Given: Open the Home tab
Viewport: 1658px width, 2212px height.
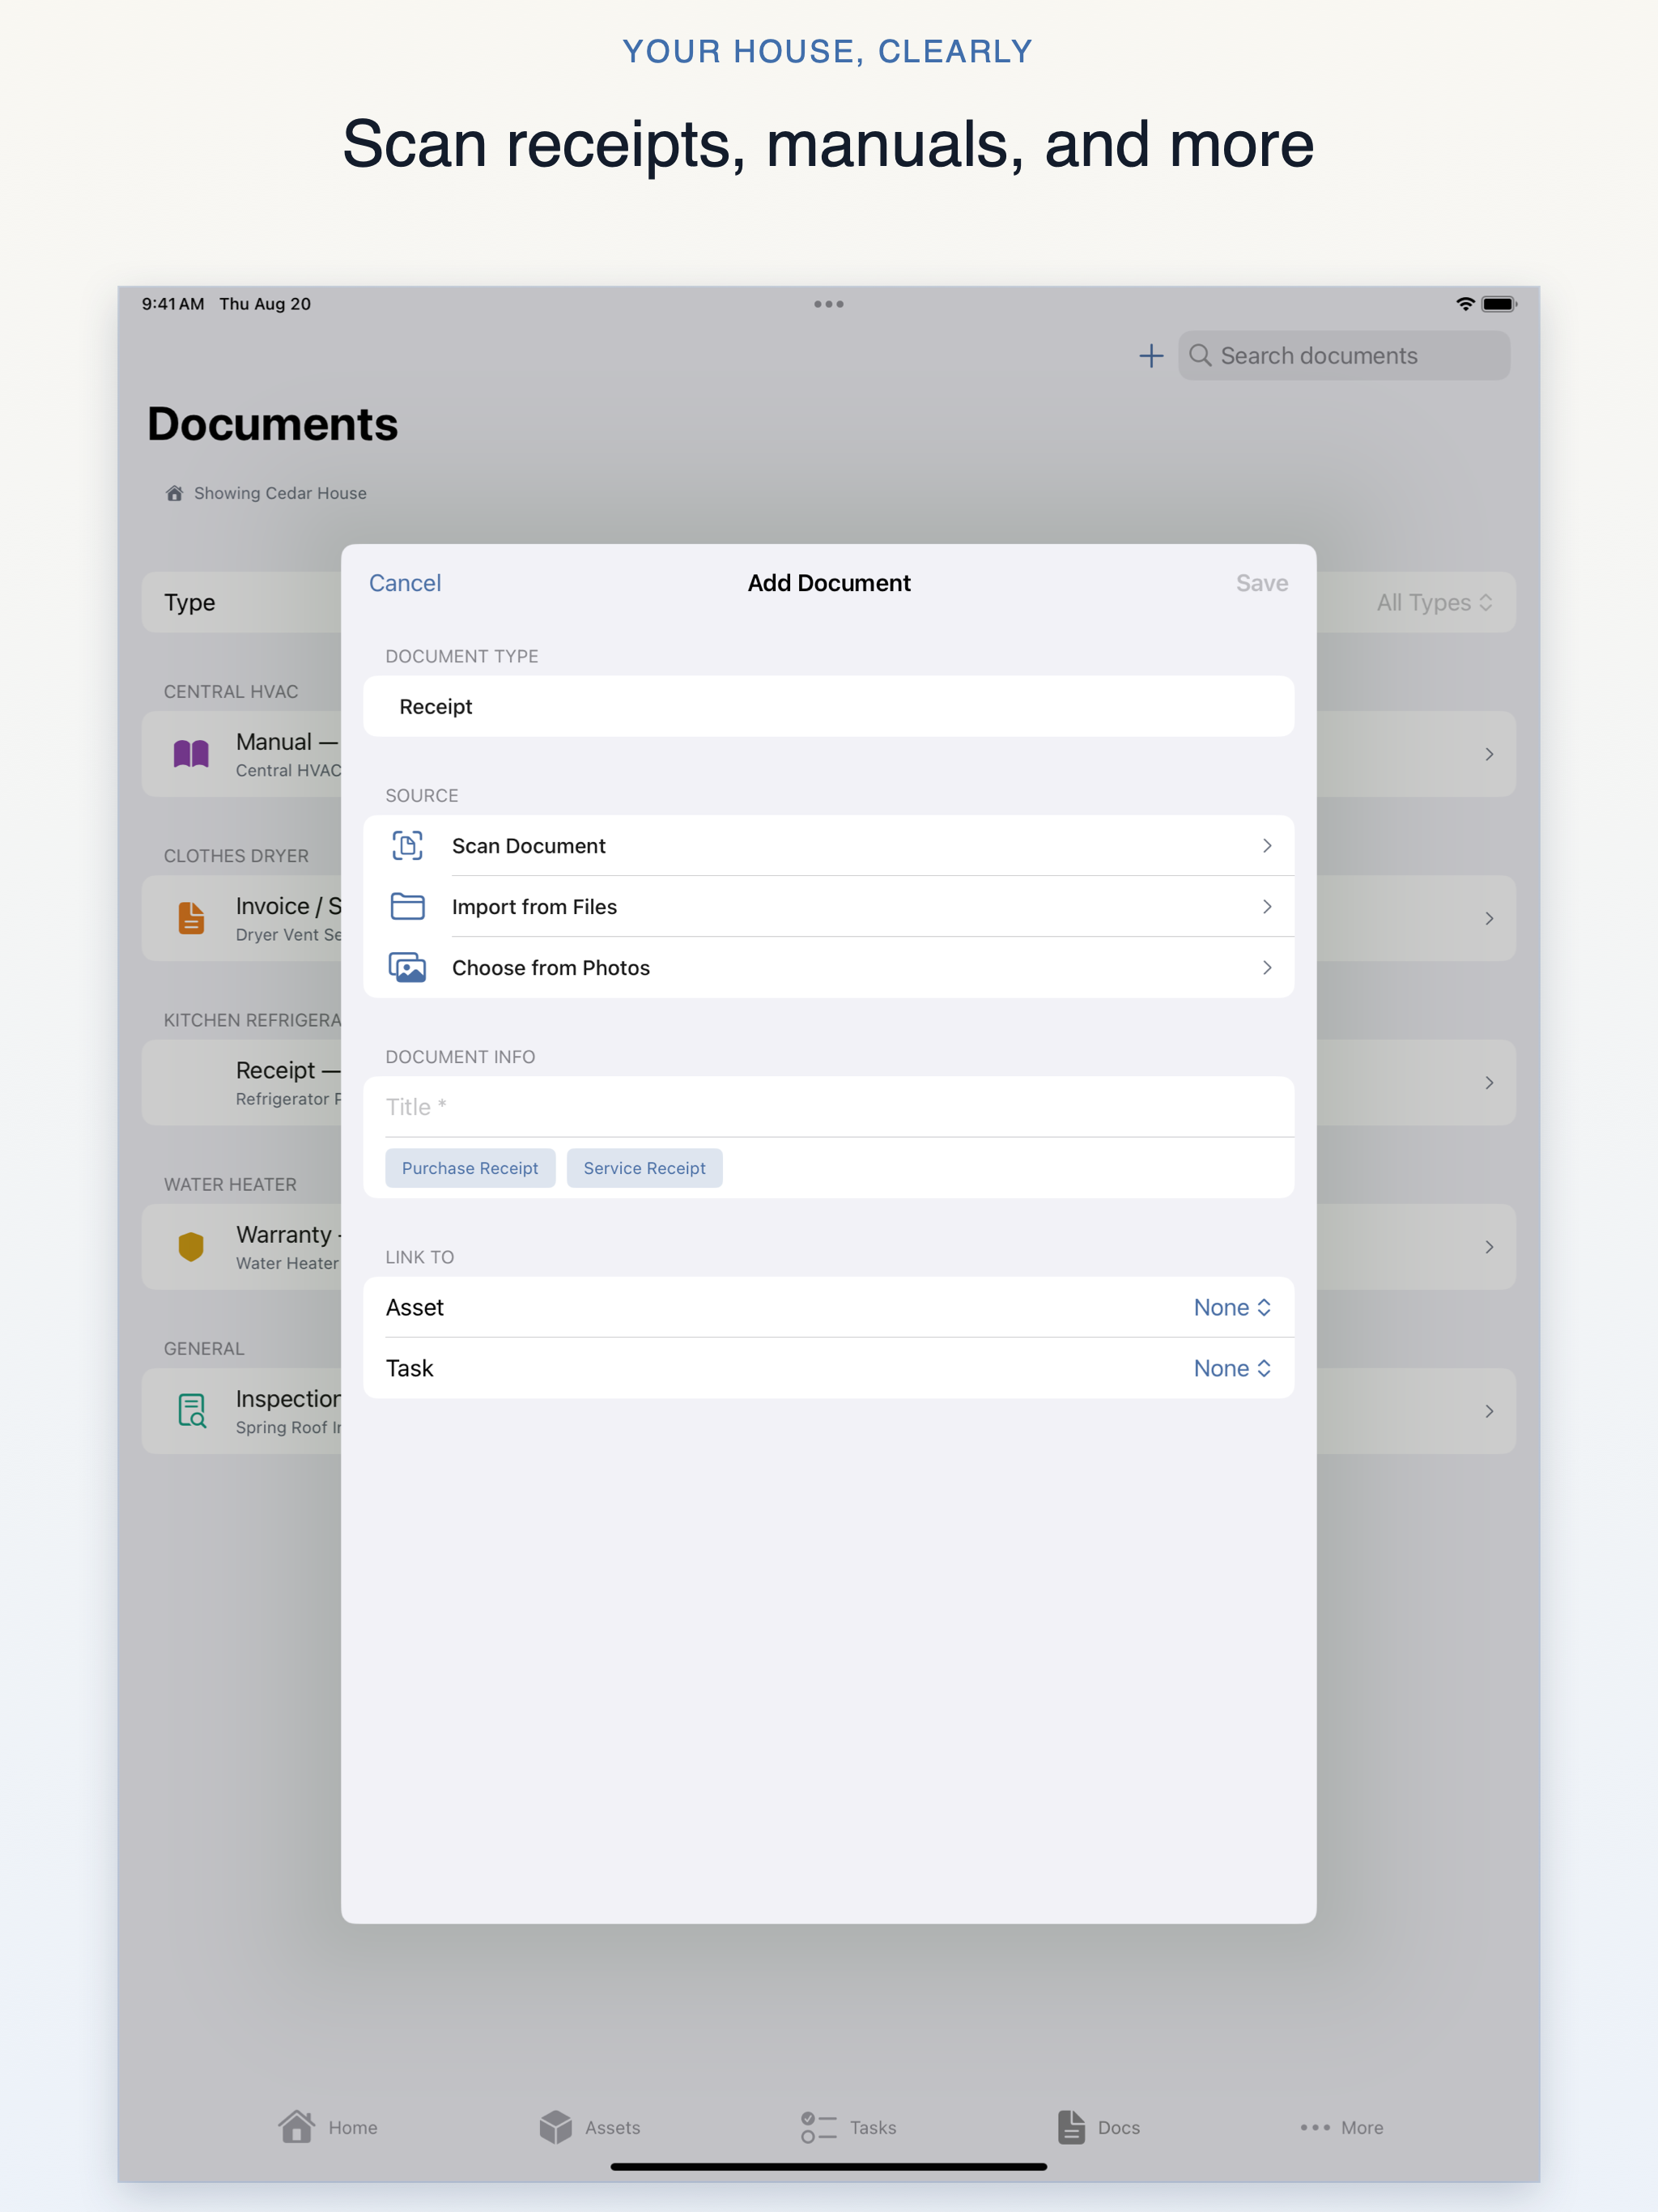Looking at the screenshot, I should coord(328,2127).
